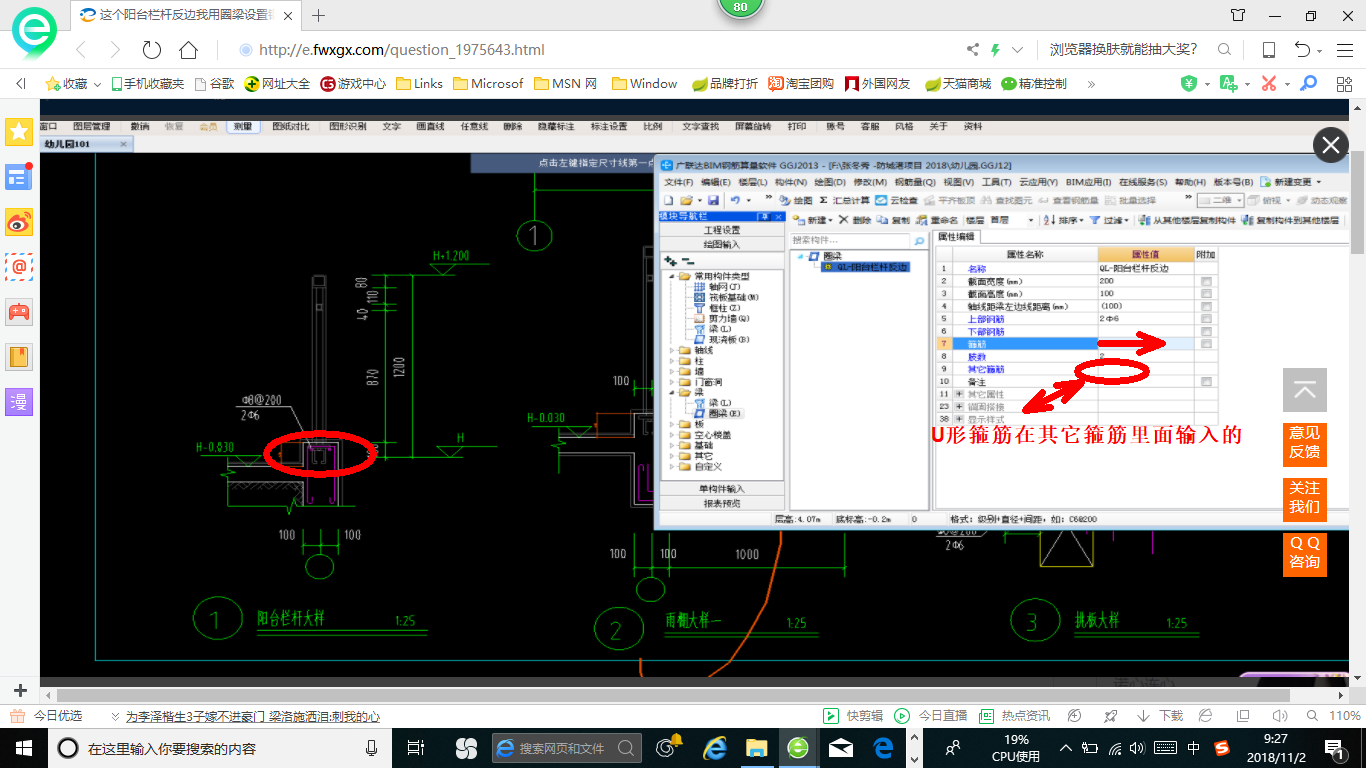This screenshot has height=768, width=1366.
Task: Show more bookmarks with the » chevron
Action: pos(1090,84)
